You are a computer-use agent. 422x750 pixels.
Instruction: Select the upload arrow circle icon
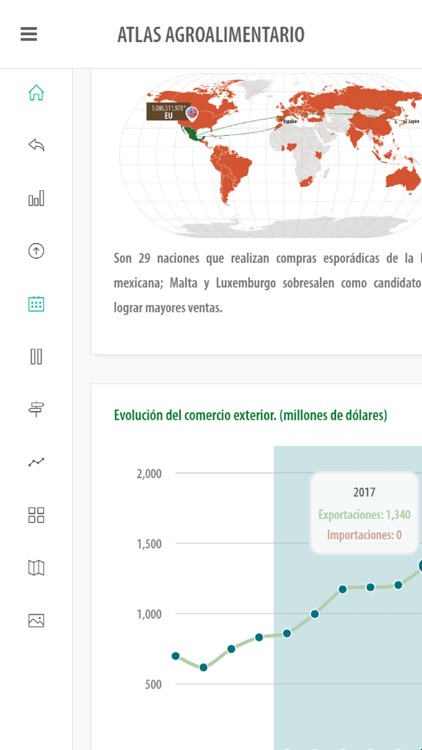pyautogui.click(x=36, y=251)
